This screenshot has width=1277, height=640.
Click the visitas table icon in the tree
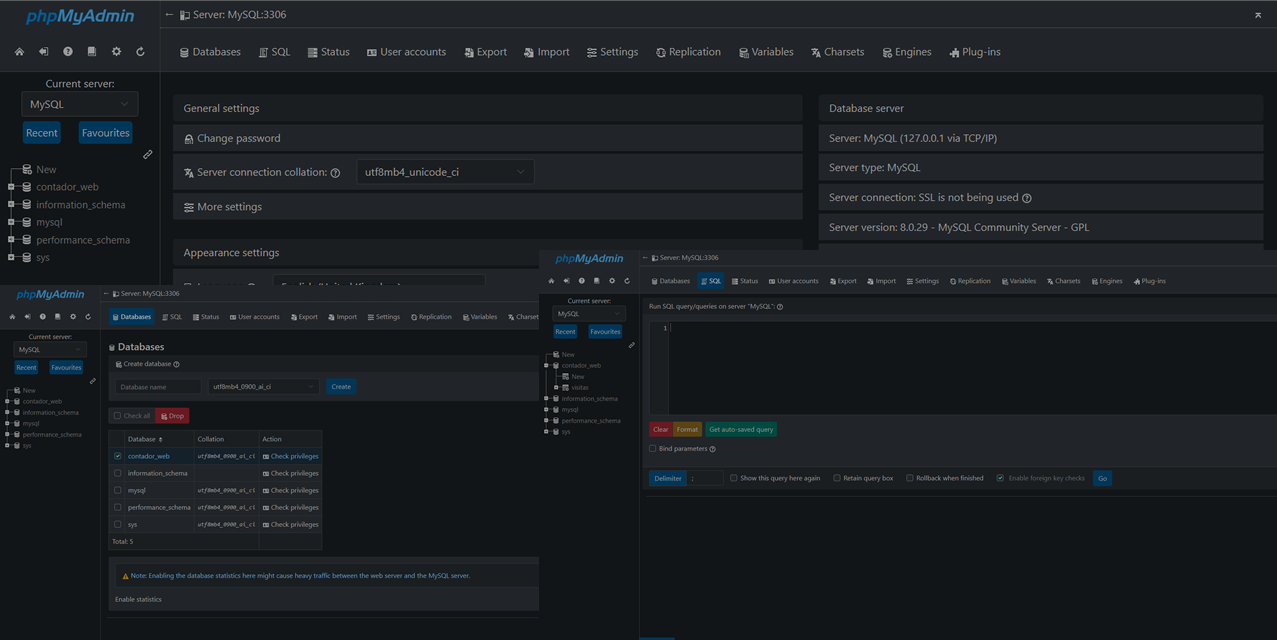[565, 387]
